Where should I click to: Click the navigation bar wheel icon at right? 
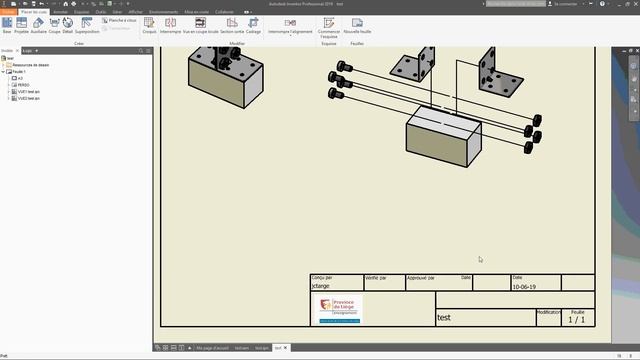point(633,66)
